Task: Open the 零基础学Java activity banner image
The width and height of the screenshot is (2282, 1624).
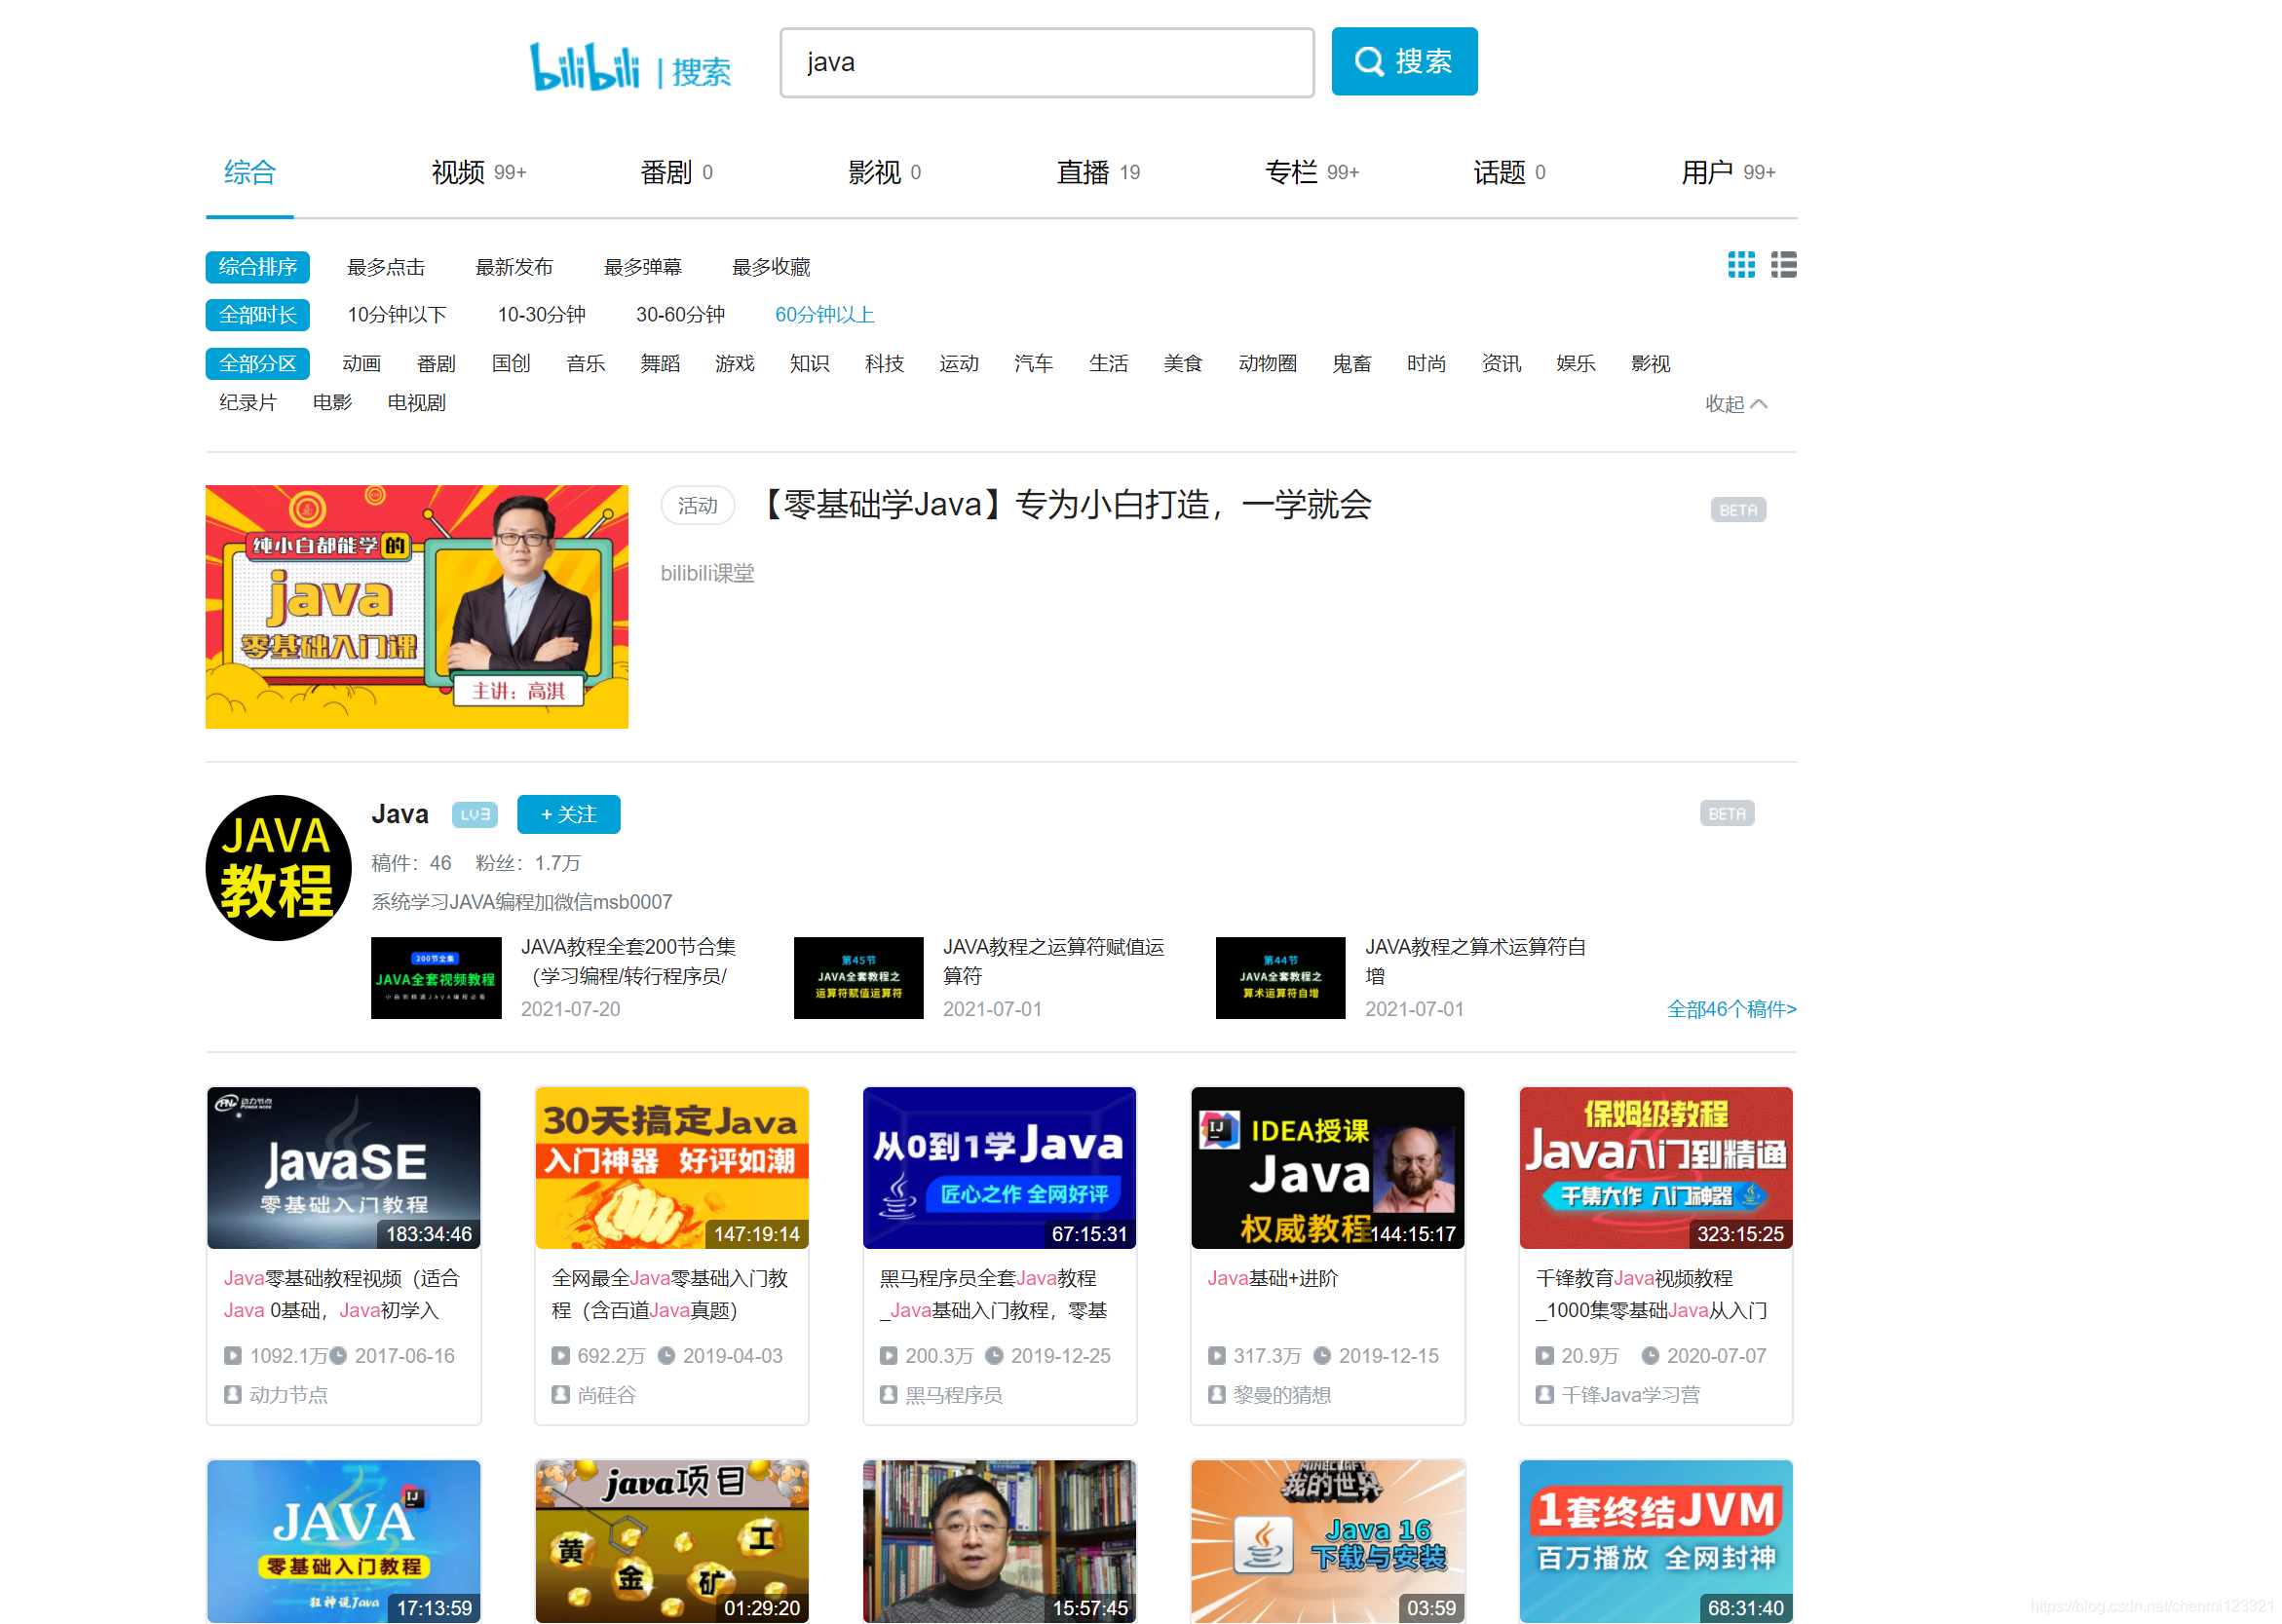Action: [x=417, y=607]
